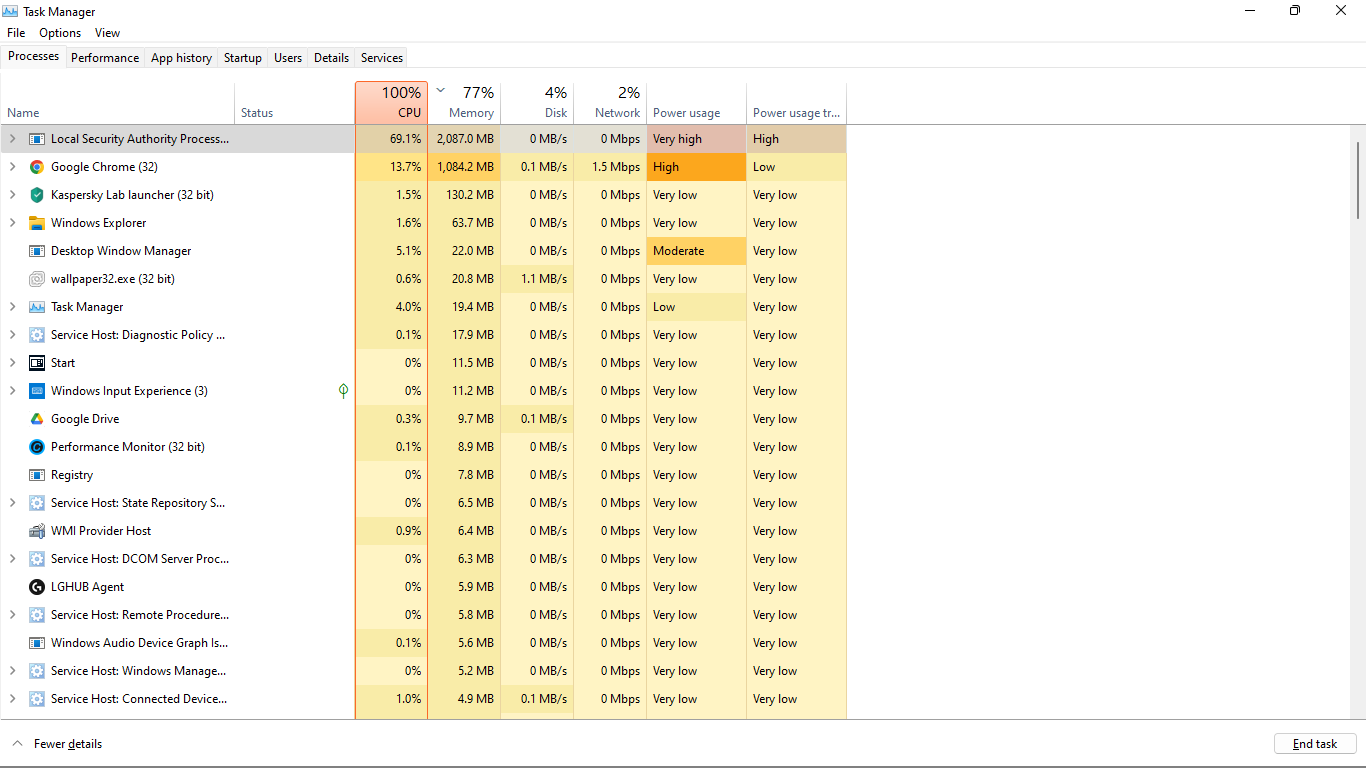This screenshot has width=1366, height=768.
Task: Open the File menu
Action: tap(16, 33)
